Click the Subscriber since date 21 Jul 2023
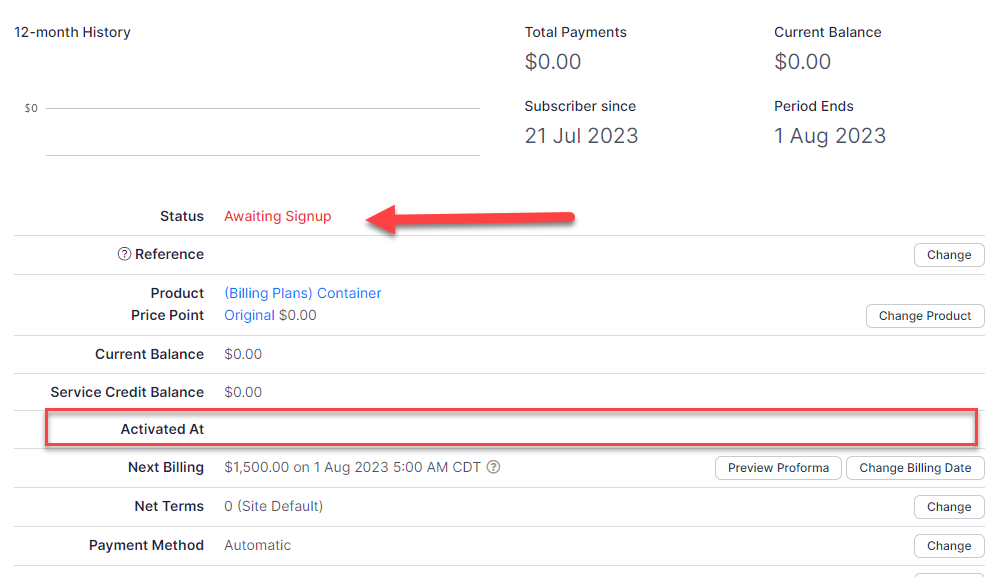 point(580,136)
